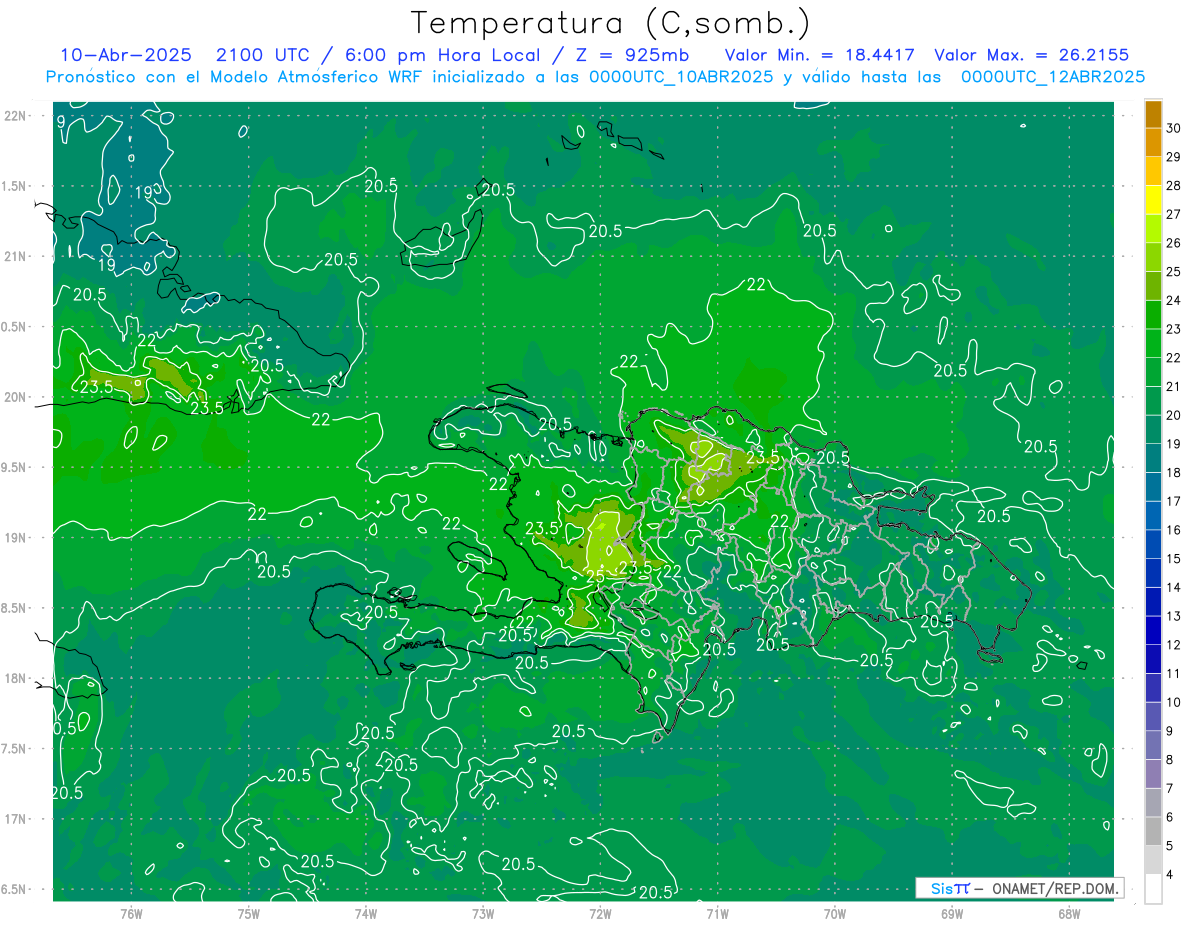Click the legend number '27'
This screenshot has width=1200, height=927.
coord(1174,214)
